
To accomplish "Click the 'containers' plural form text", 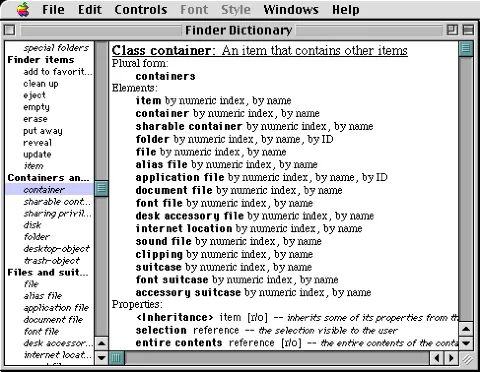I will click(x=165, y=76).
